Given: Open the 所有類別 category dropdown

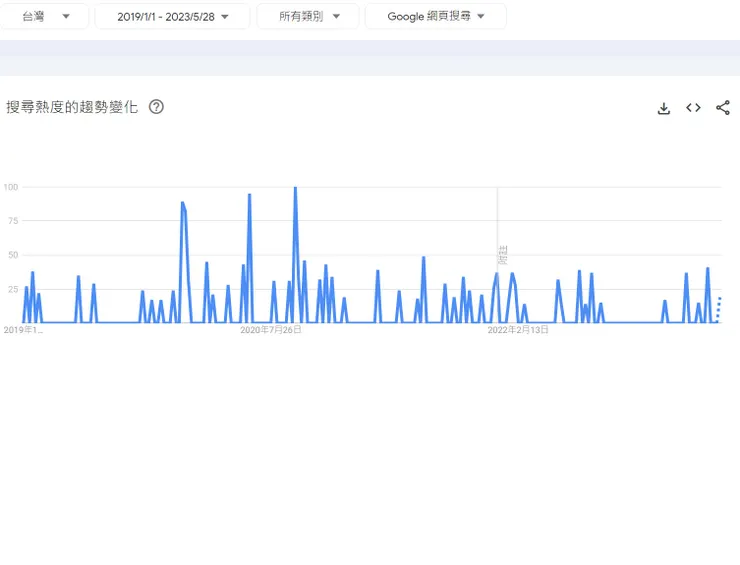Looking at the screenshot, I should (308, 17).
